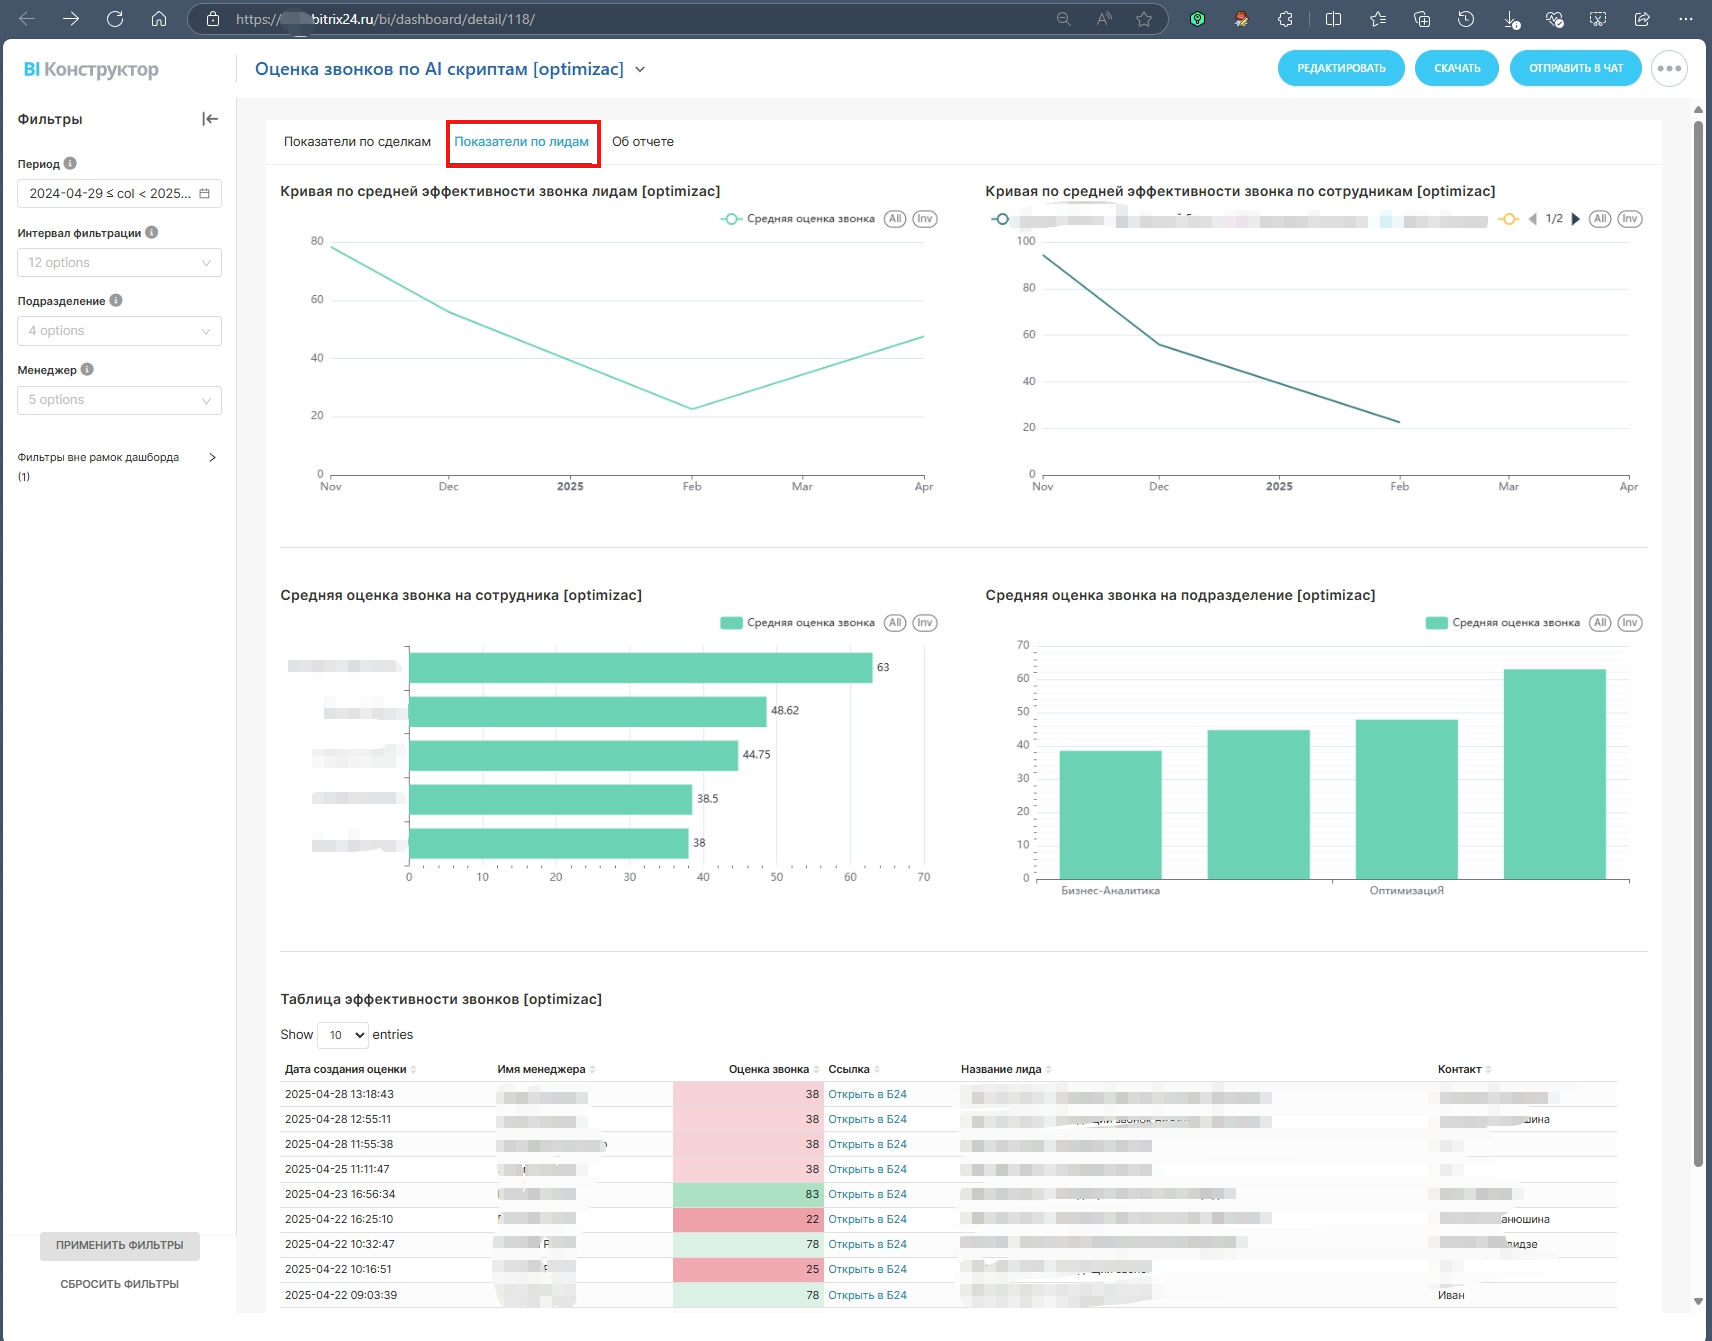Image resolution: width=1712 pixels, height=1341 pixels.
Task: Invert legend selection in employee bar chart
Action: coord(925,623)
